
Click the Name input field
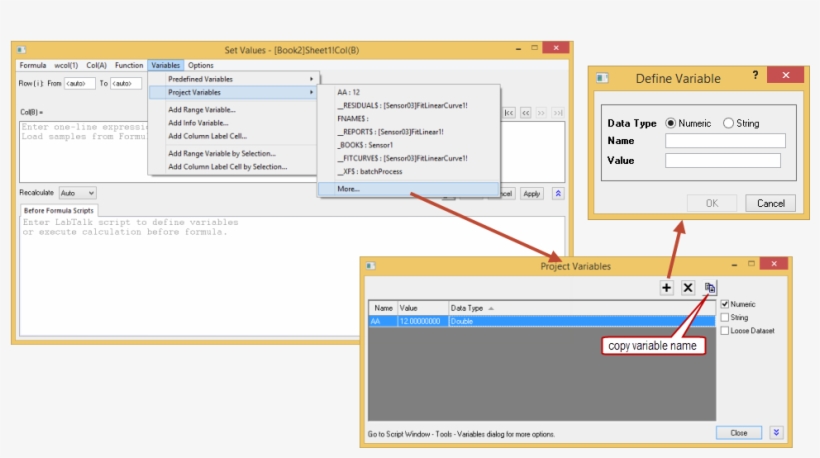point(724,141)
